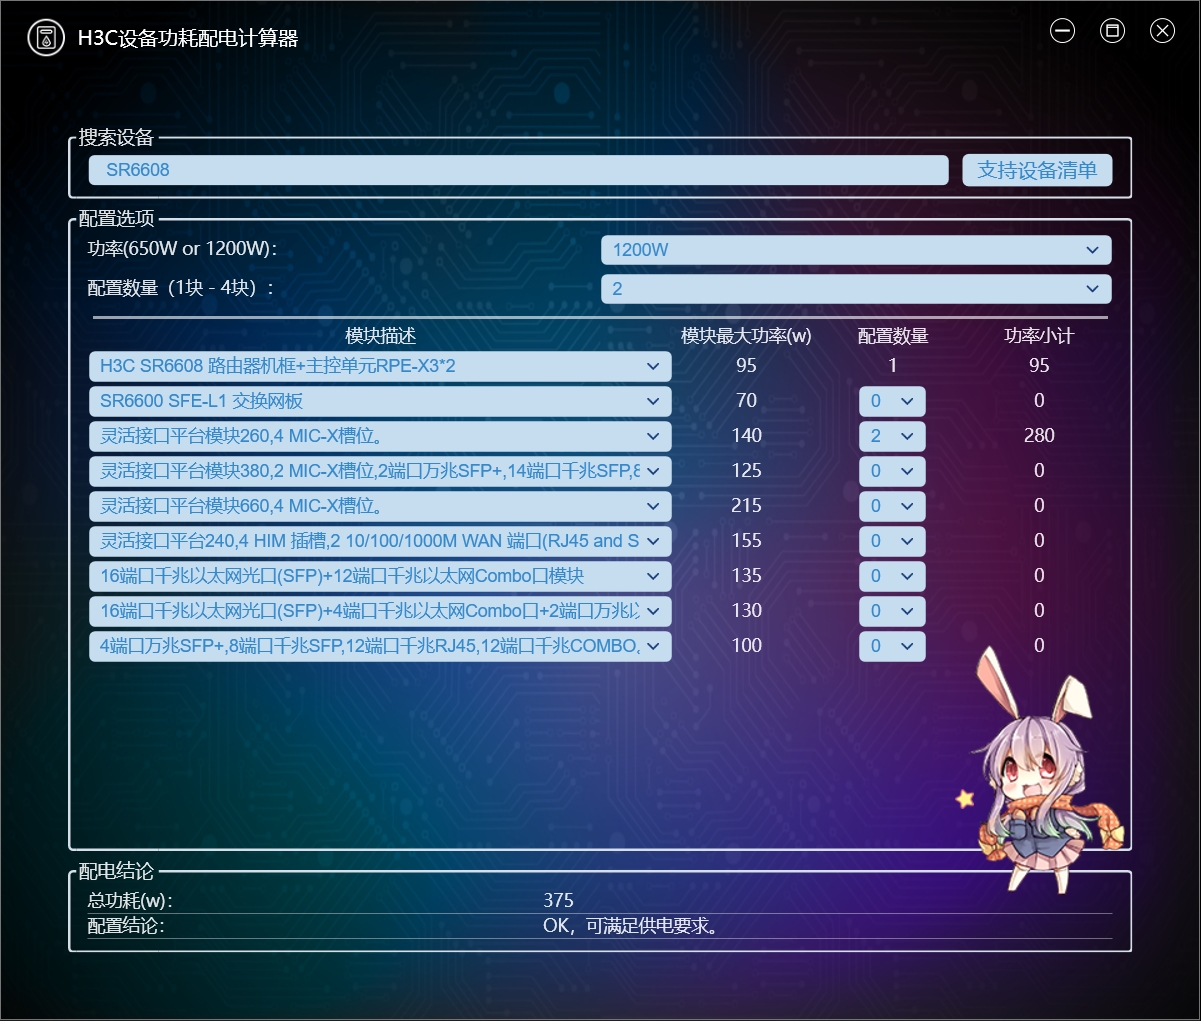Click the 215 max power value
The width and height of the screenshot is (1201, 1021).
click(746, 505)
